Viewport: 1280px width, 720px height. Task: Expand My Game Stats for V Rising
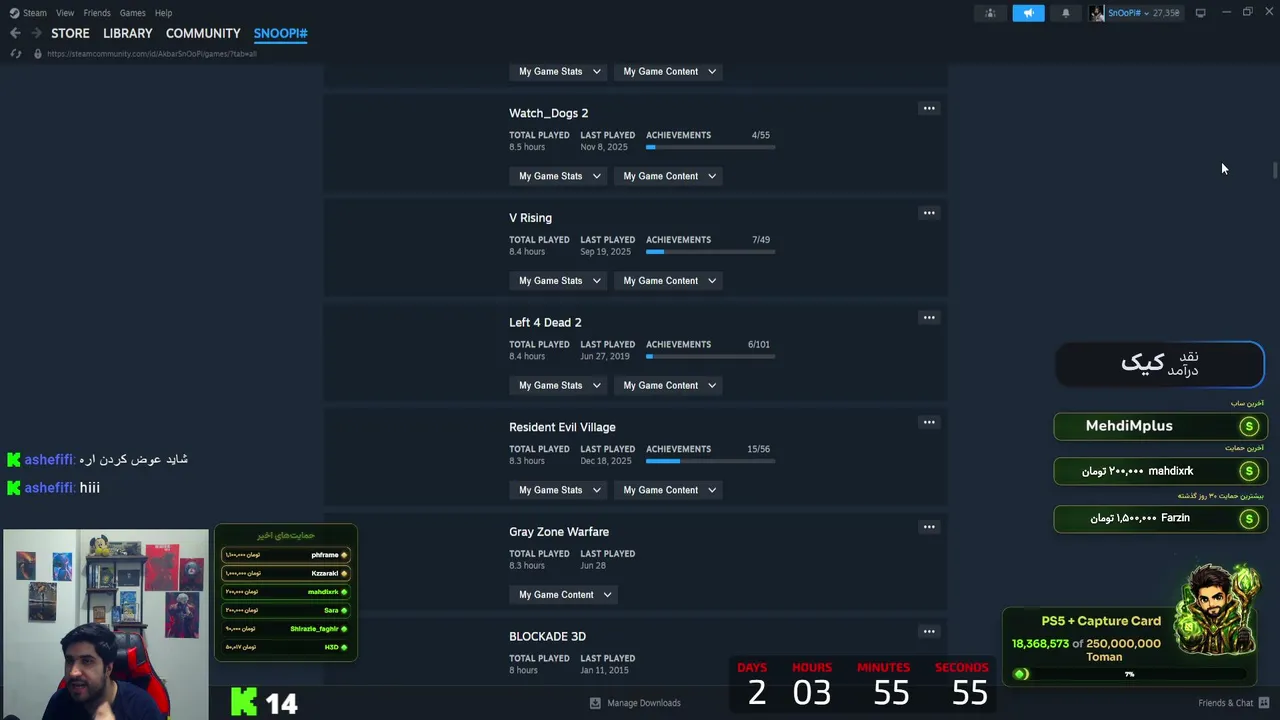tap(560, 281)
